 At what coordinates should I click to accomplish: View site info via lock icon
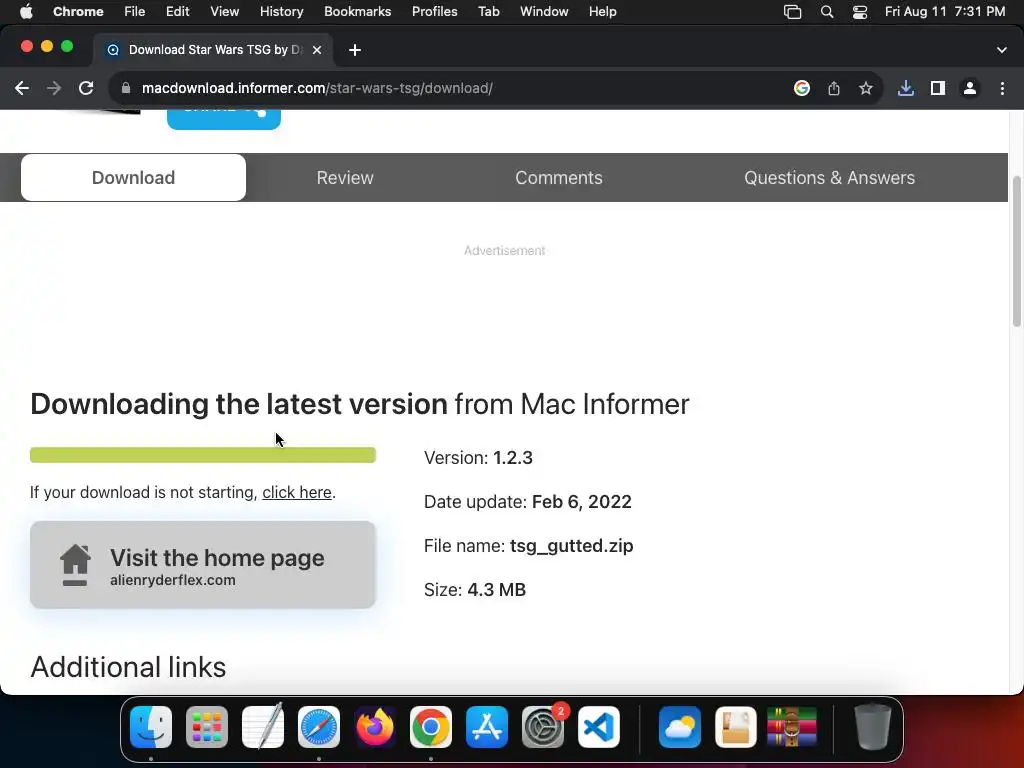126,88
